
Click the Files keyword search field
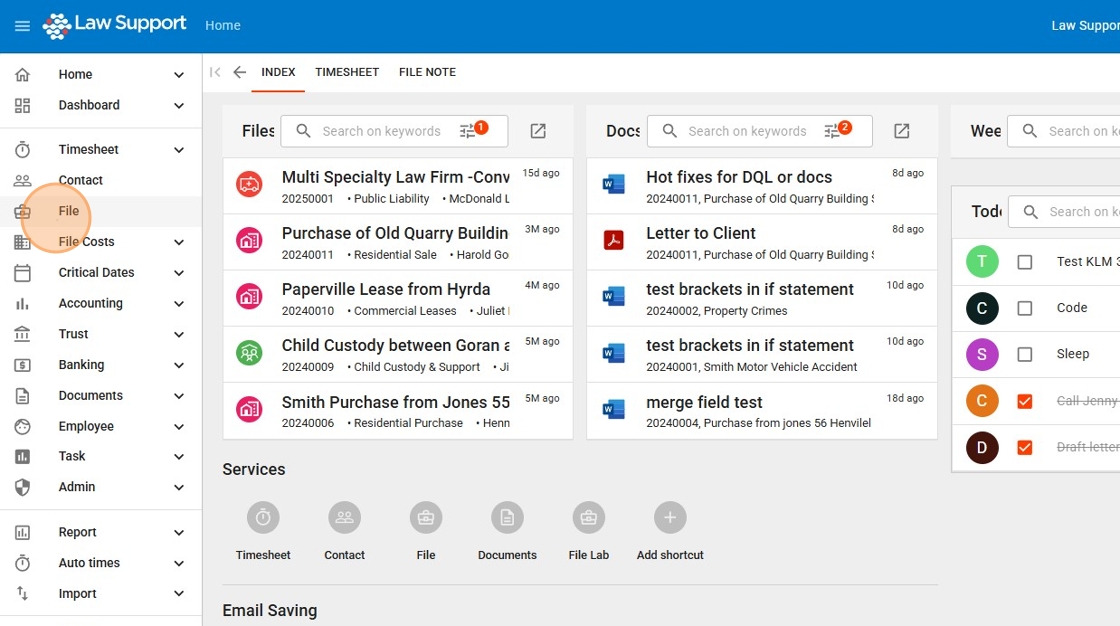[x=381, y=131]
